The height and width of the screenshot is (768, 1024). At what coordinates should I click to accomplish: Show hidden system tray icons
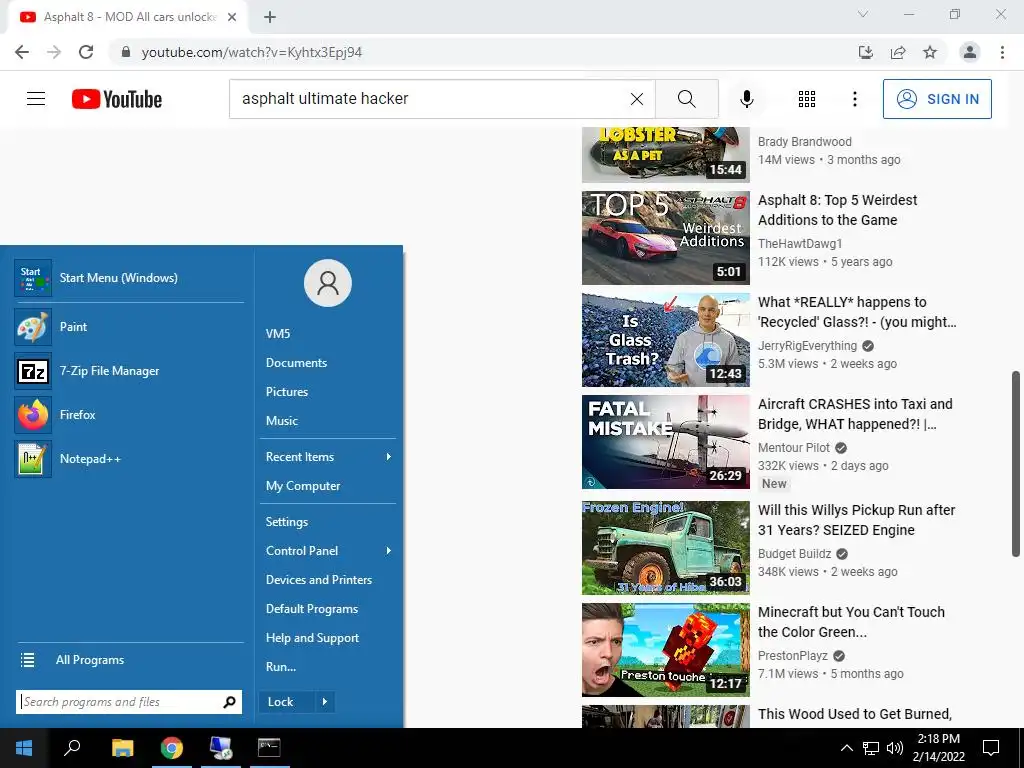[x=846, y=748]
